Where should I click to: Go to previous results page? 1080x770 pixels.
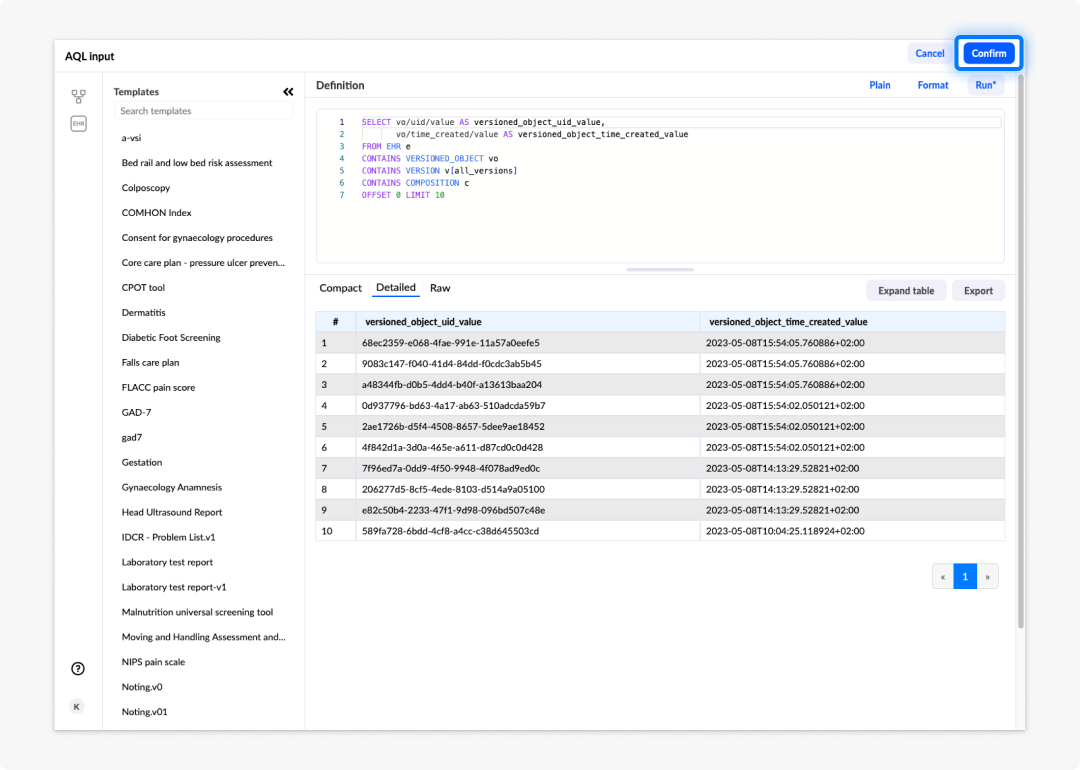943,576
